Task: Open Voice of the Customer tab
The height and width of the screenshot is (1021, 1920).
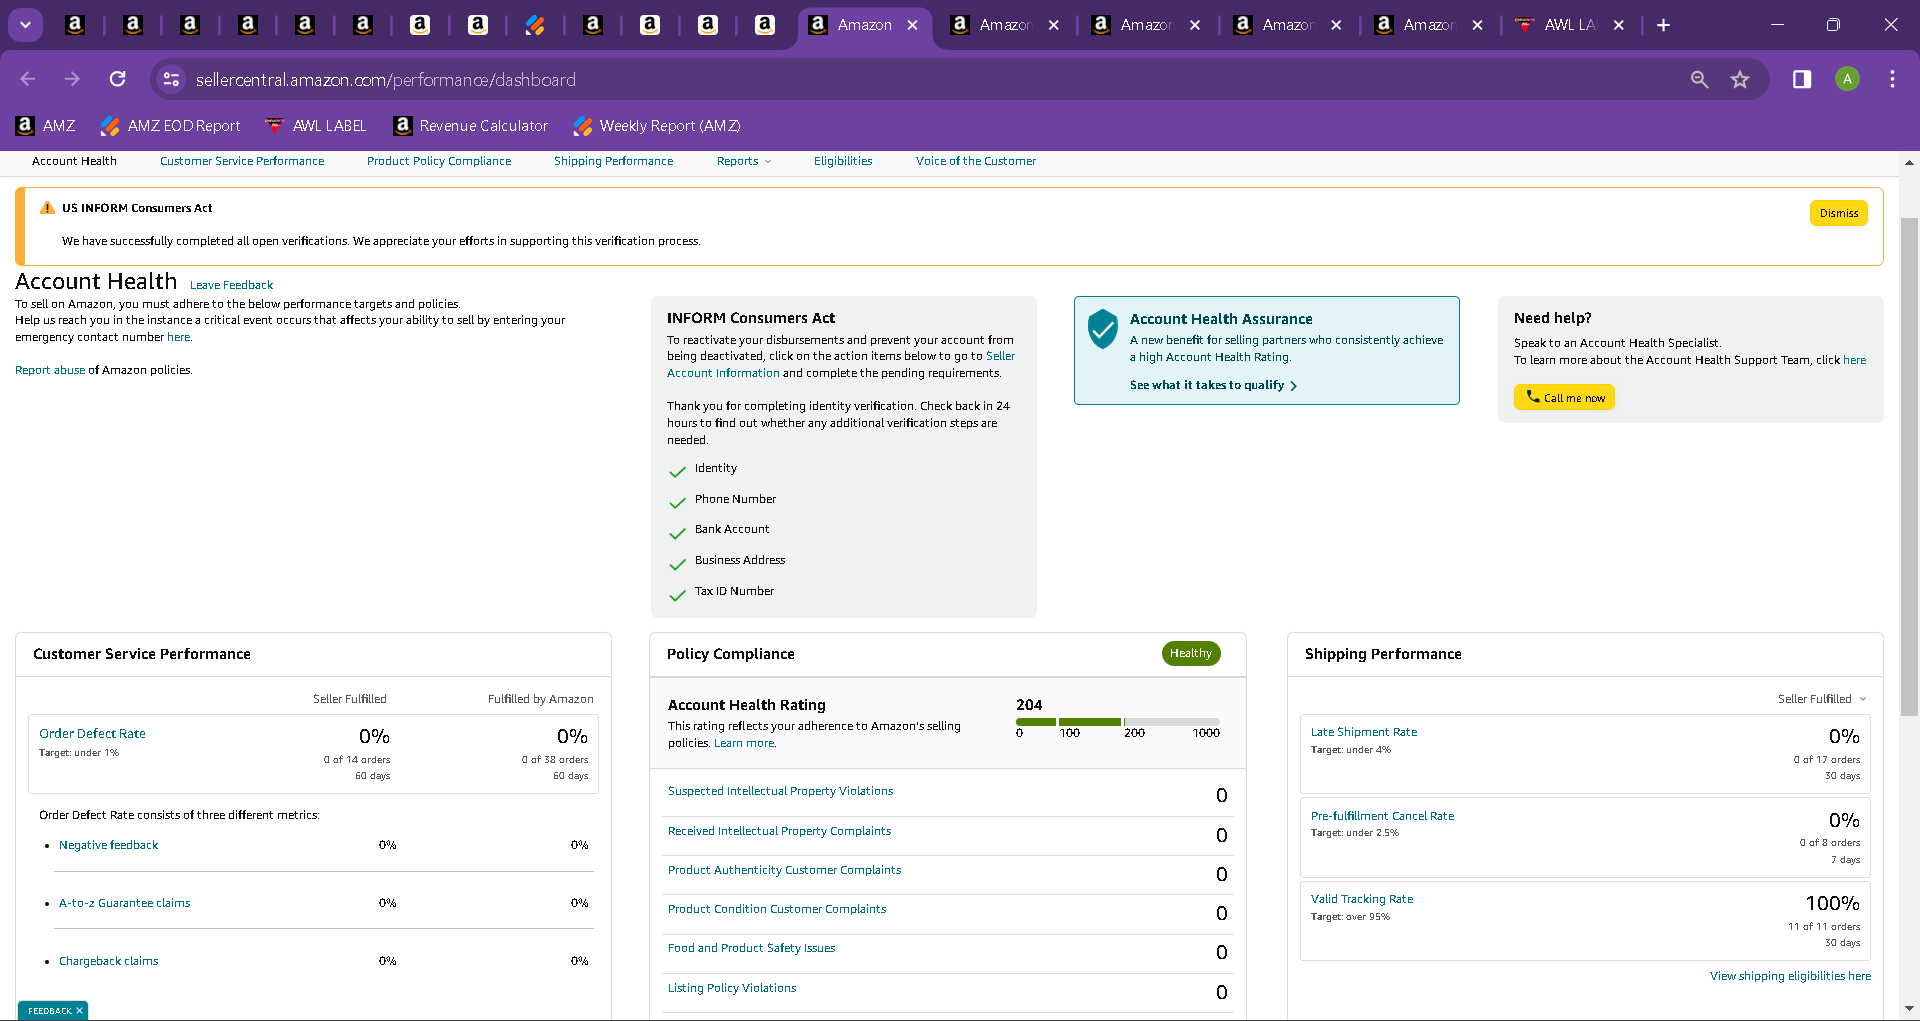Action: pyautogui.click(x=976, y=161)
